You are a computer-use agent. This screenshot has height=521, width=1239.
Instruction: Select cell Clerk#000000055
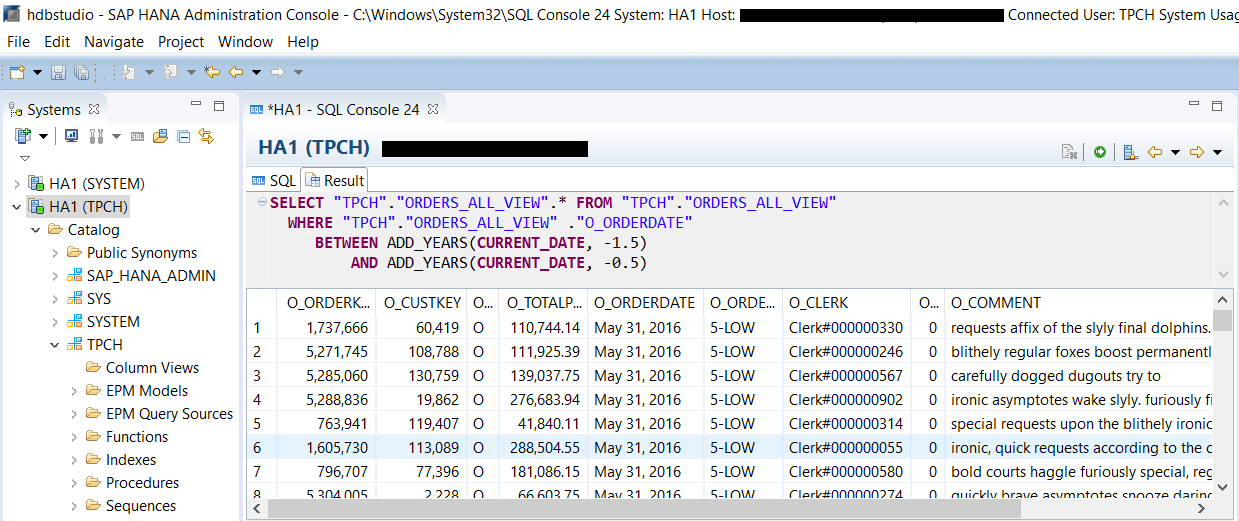[846, 448]
